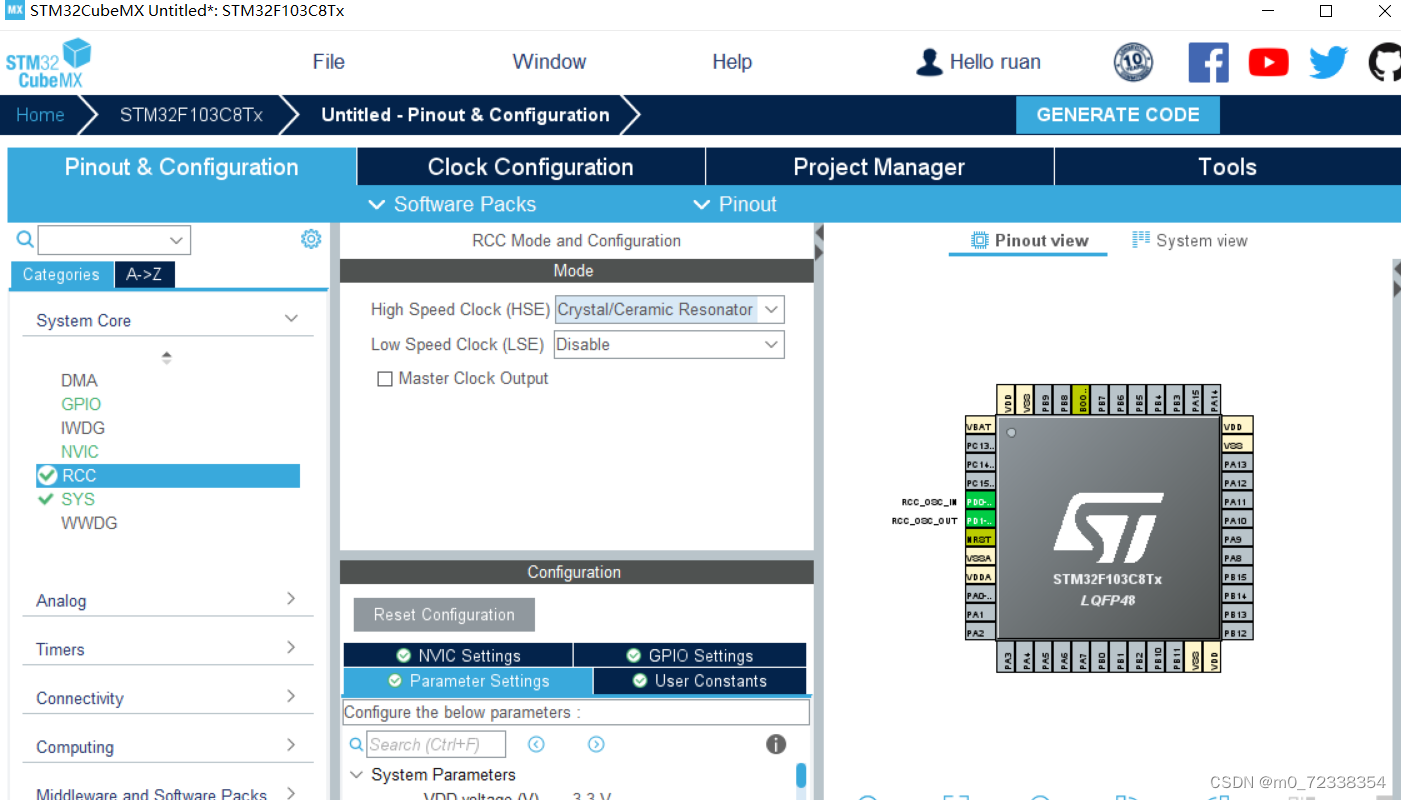
Task: Open the Pinout dropdown menu
Action: pos(735,204)
